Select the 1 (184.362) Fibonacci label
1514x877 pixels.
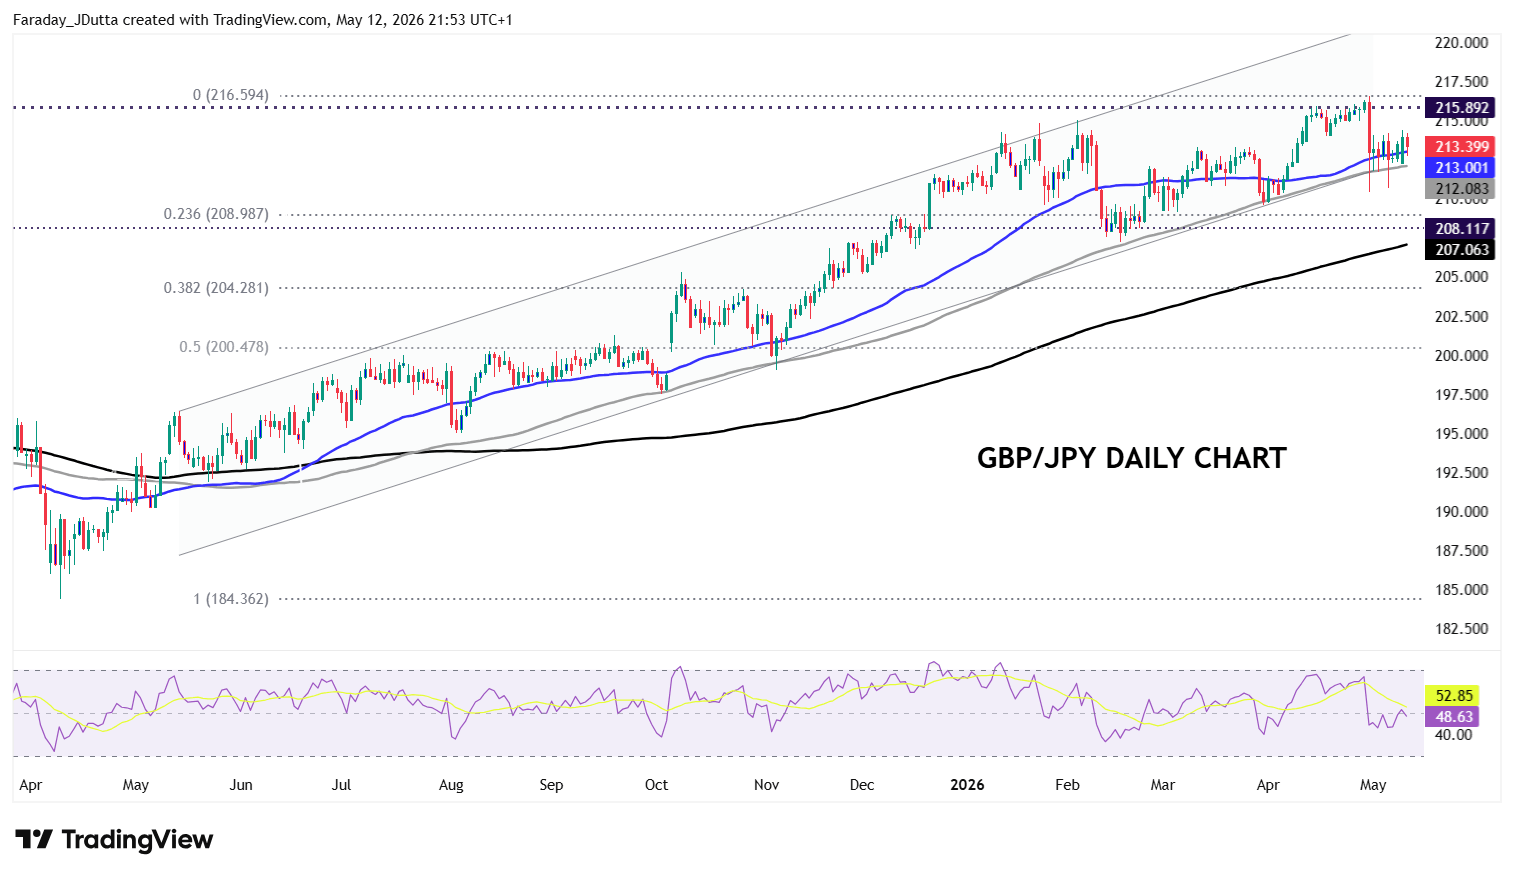tap(231, 599)
